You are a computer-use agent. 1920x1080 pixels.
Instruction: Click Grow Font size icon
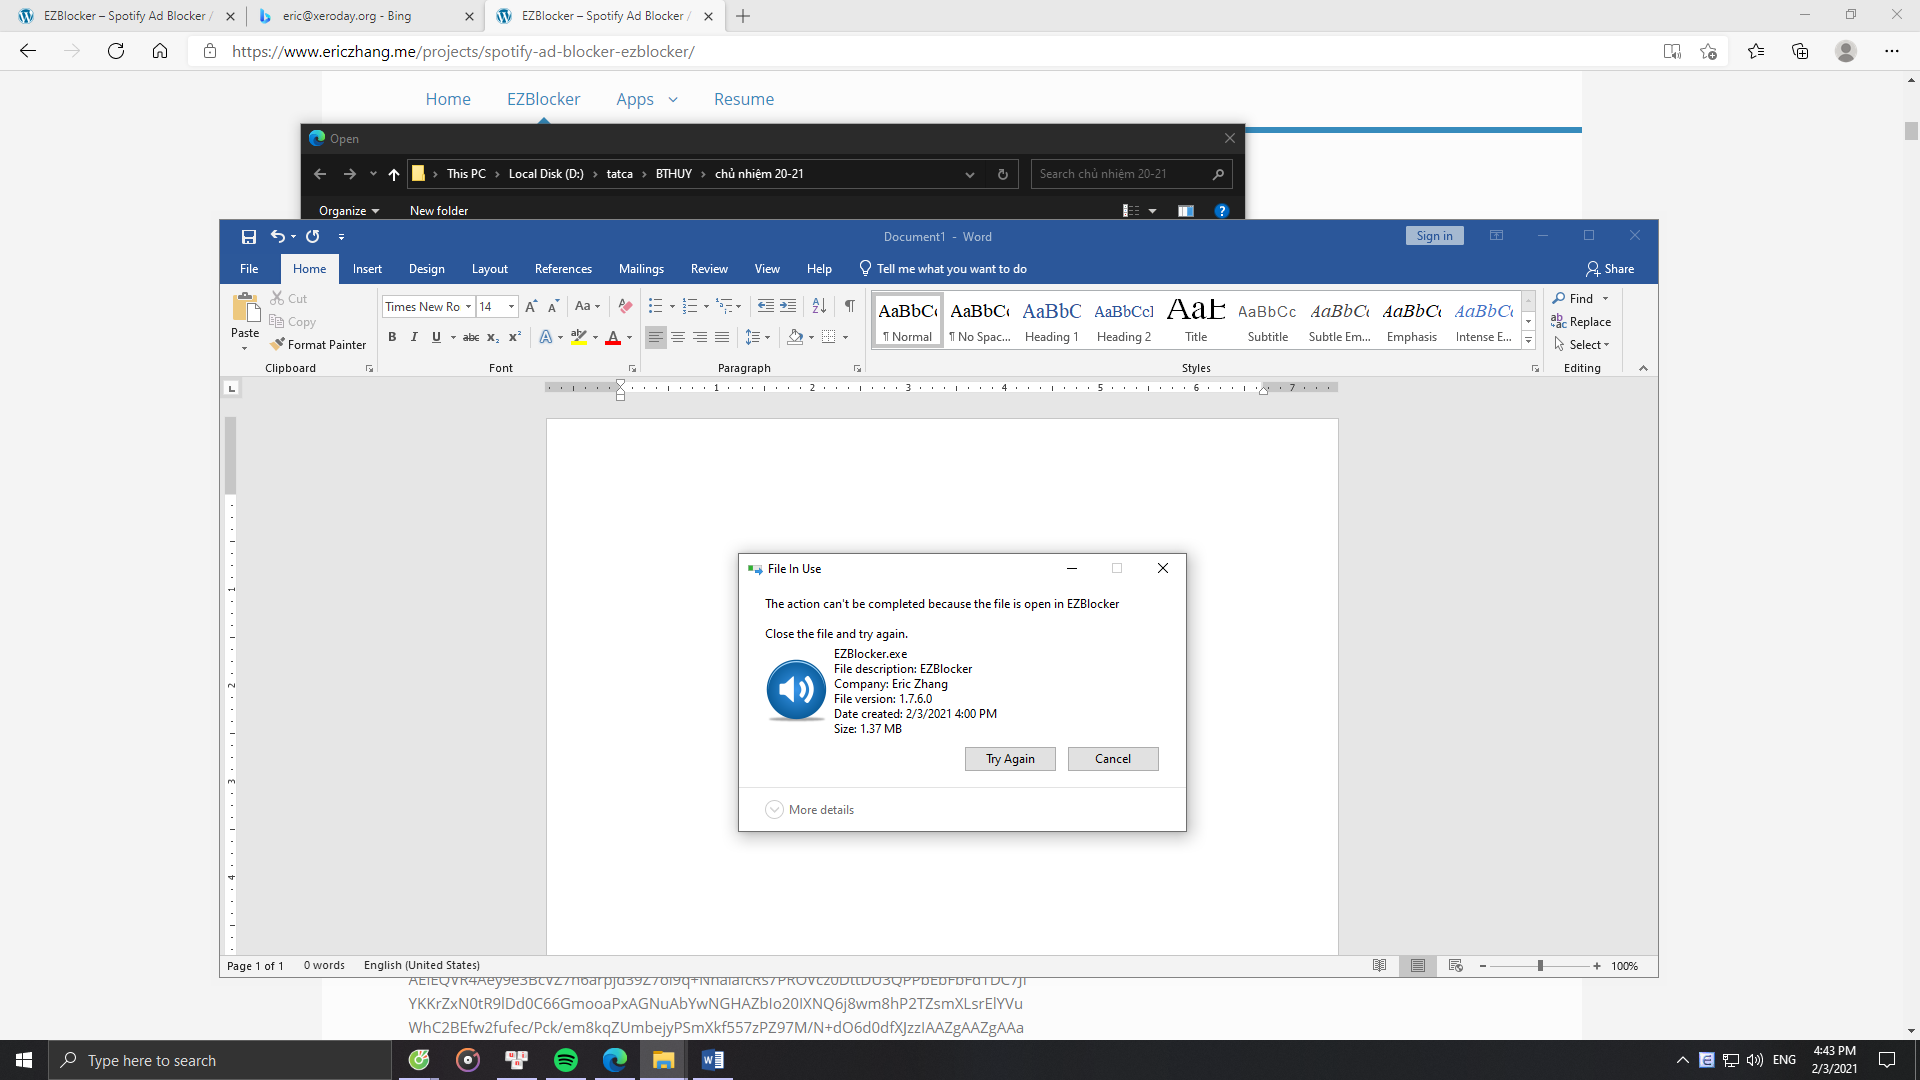click(531, 306)
